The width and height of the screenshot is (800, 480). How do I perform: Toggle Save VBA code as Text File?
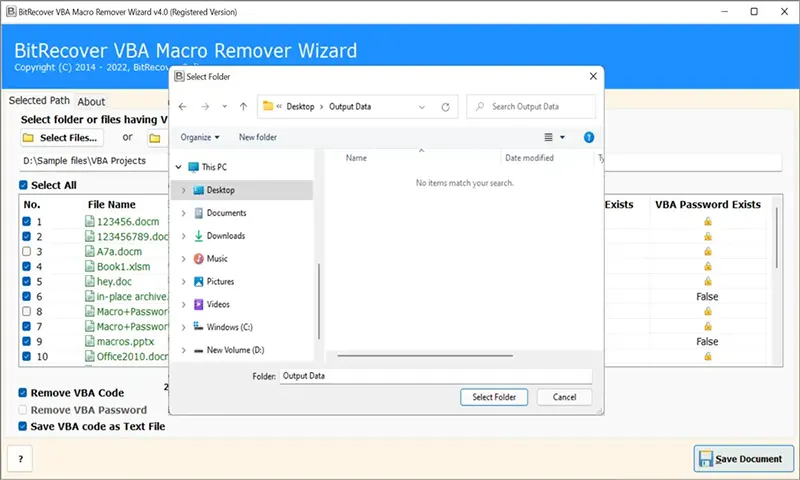coord(24,426)
